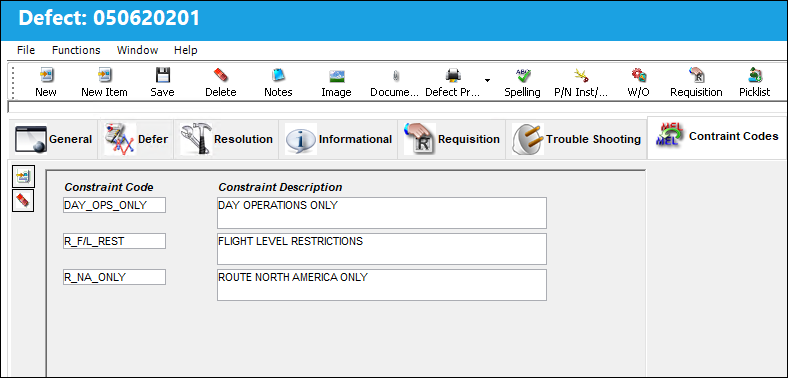788x378 pixels.
Task: Open the Window menu
Action: (x=137, y=50)
